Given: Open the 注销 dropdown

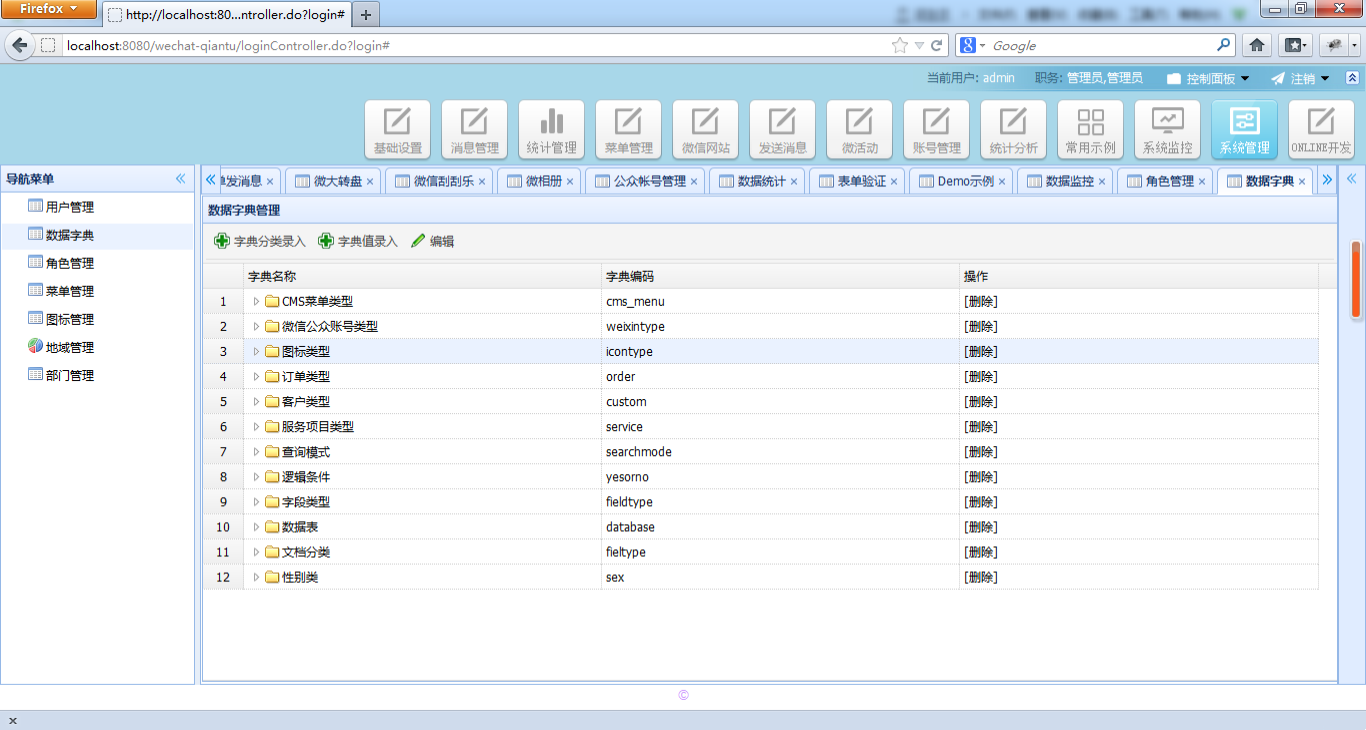Looking at the screenshot, I should [x=1300, y=78].
